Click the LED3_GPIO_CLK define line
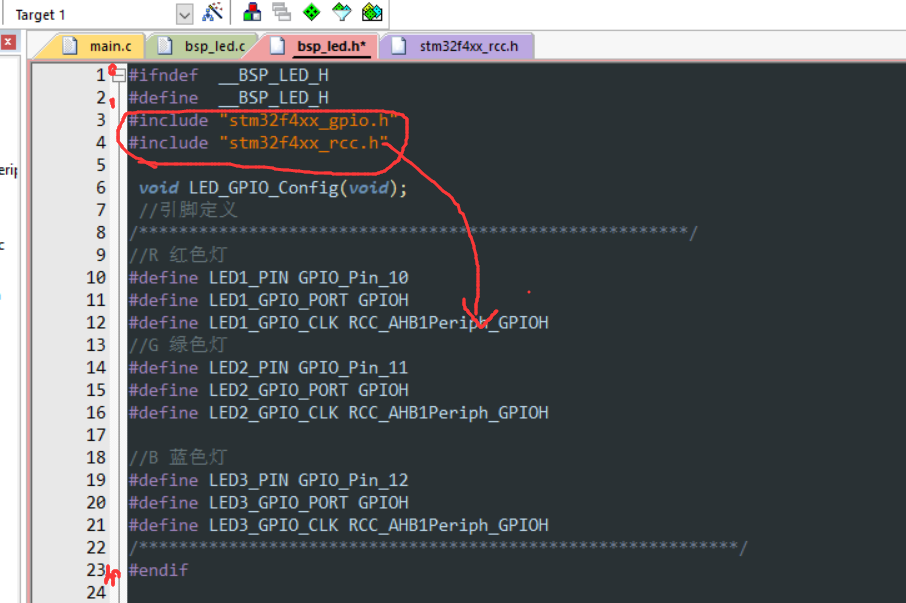 (338, 526)
